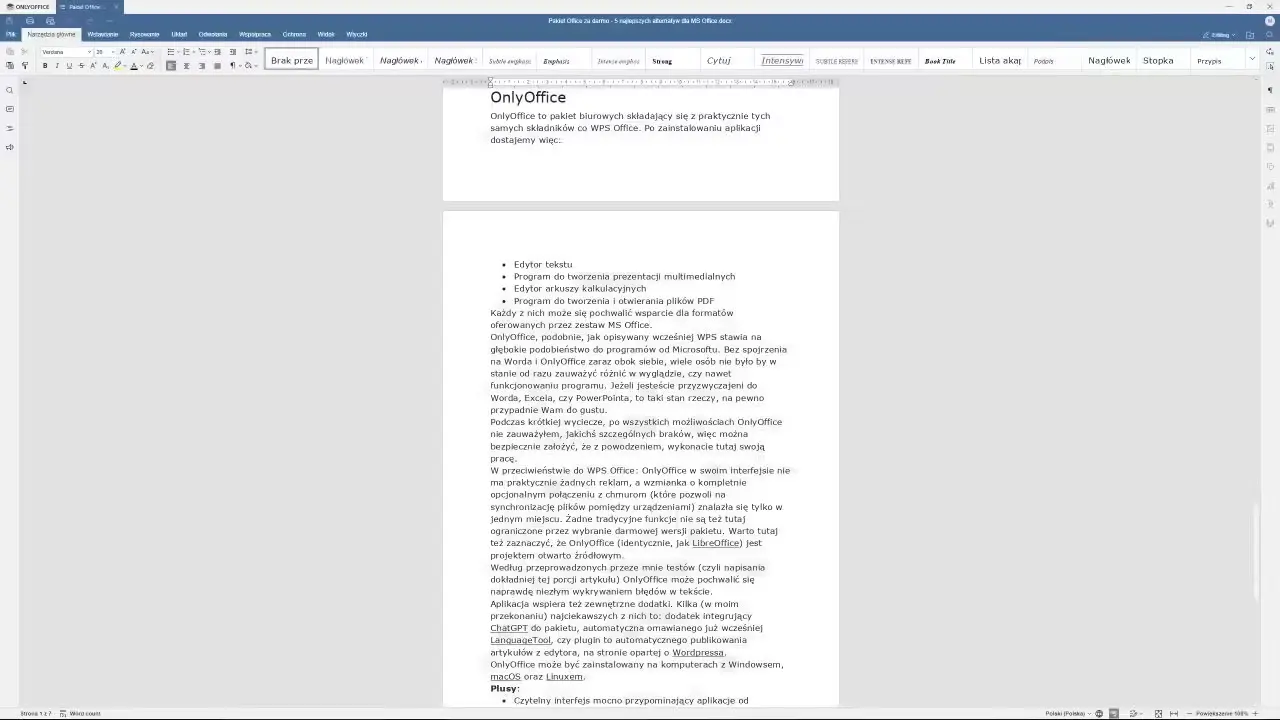Toggle center paragraph alignment
Screen dimensions: 1280x720
186,66
